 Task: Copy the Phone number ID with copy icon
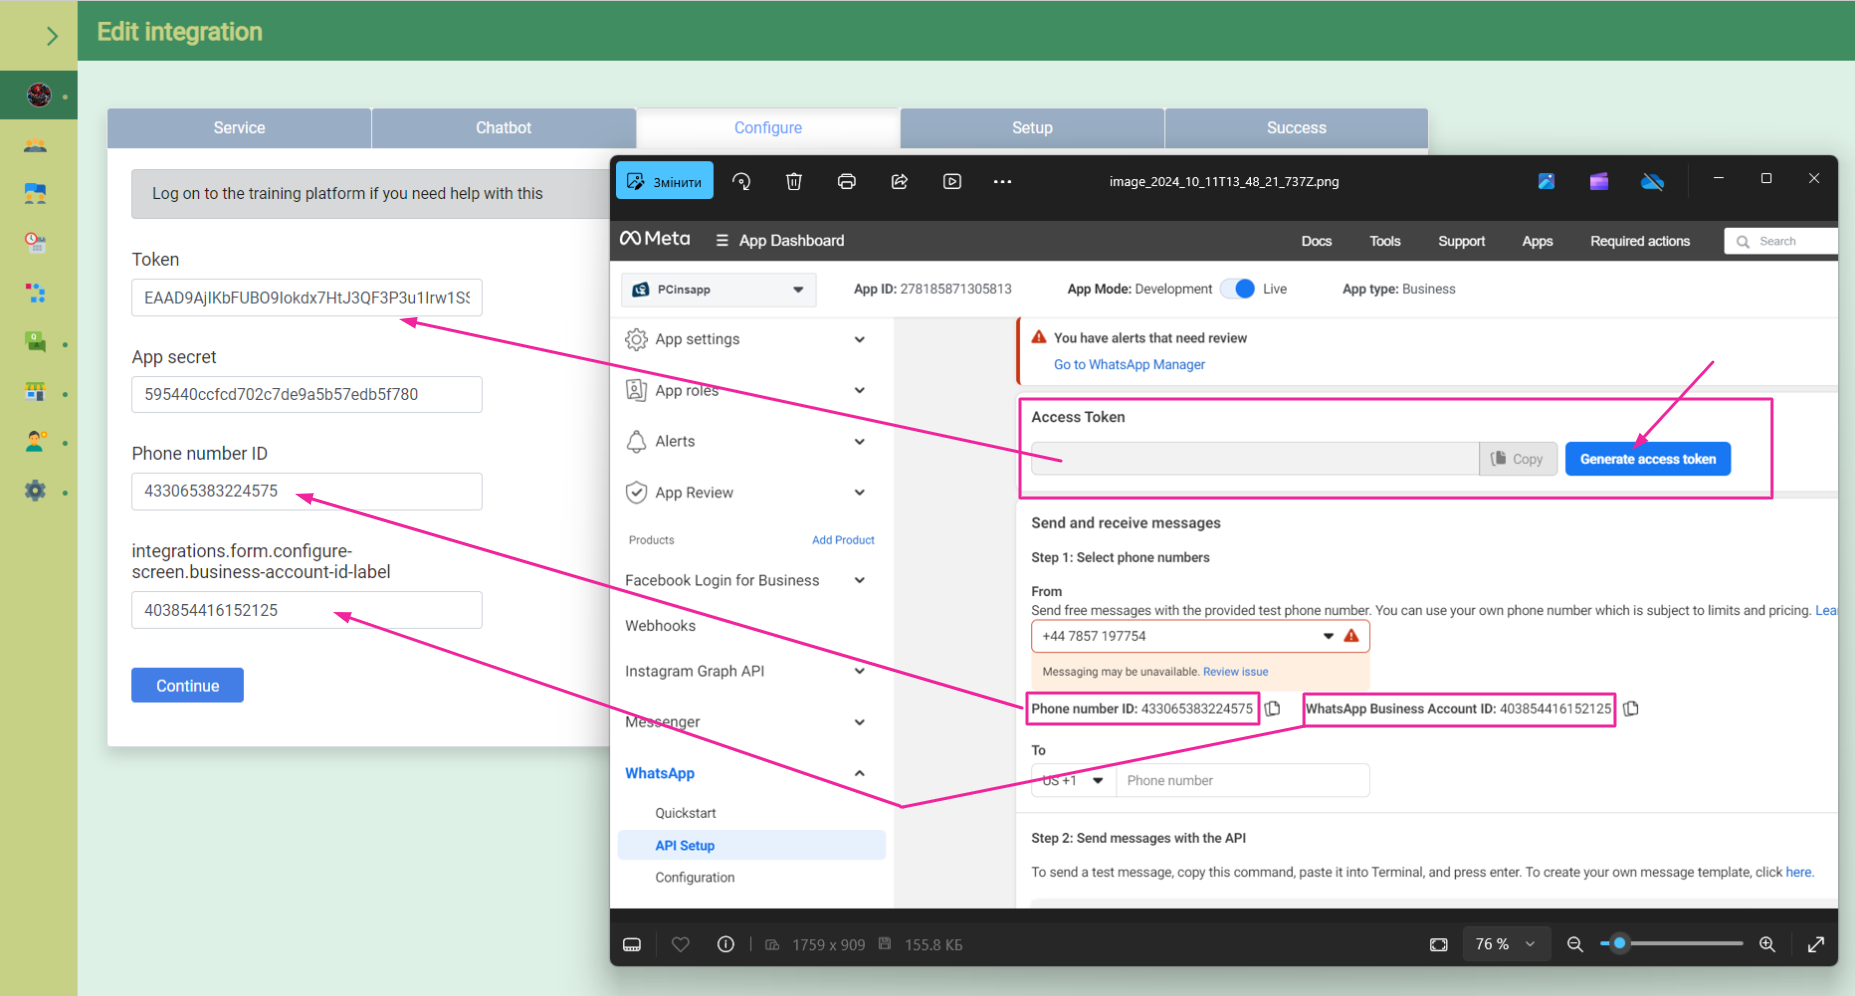[x=1273, y=709]
